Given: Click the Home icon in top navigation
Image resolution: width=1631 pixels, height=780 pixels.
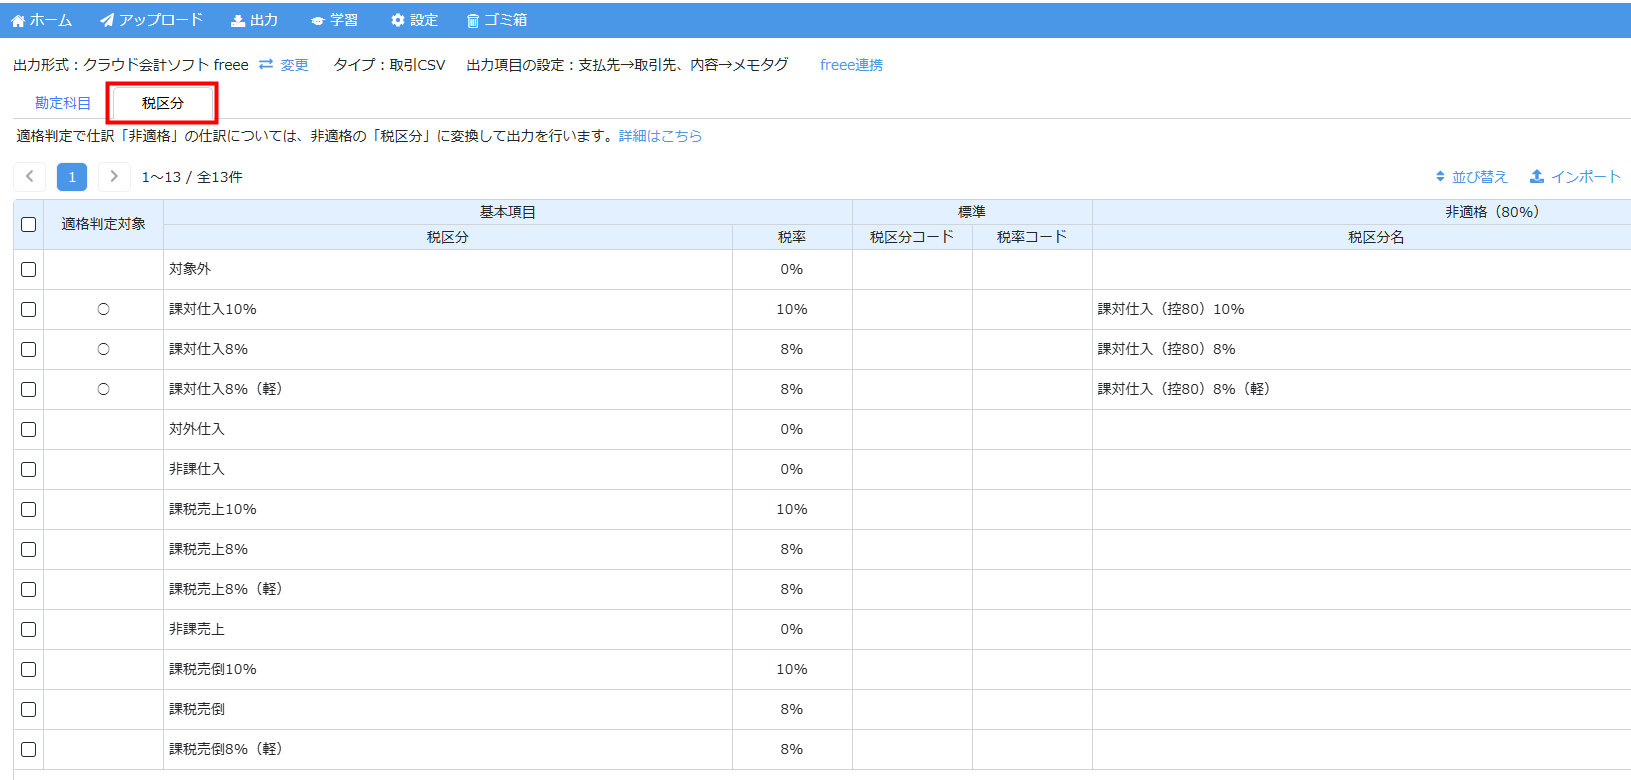Looking at the screenshot, I should [18, 21].
